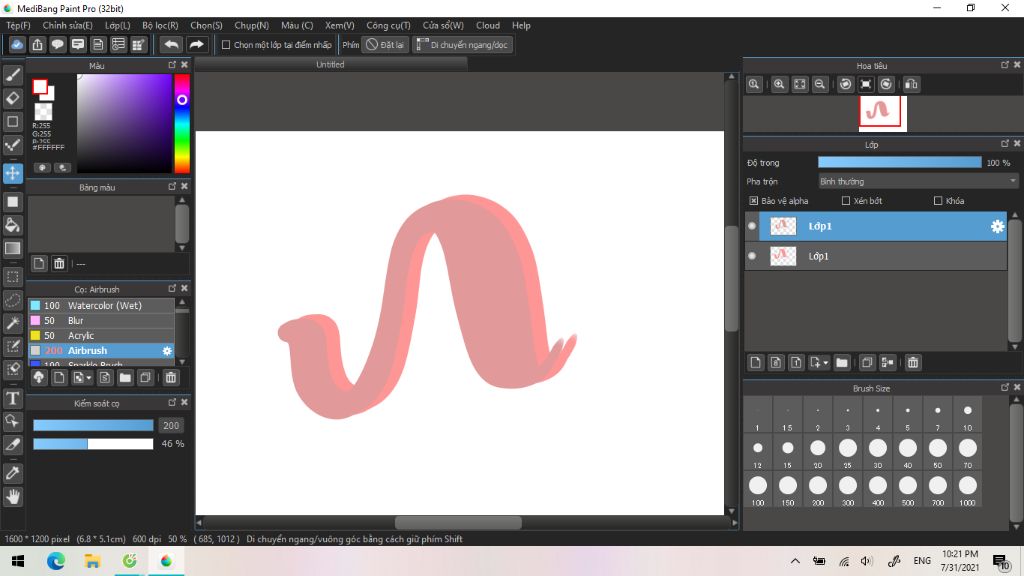Screen dimensions: 1024x576
Task: Click the canvas horizontal scrollbar
Action: [x=458, y=522]
